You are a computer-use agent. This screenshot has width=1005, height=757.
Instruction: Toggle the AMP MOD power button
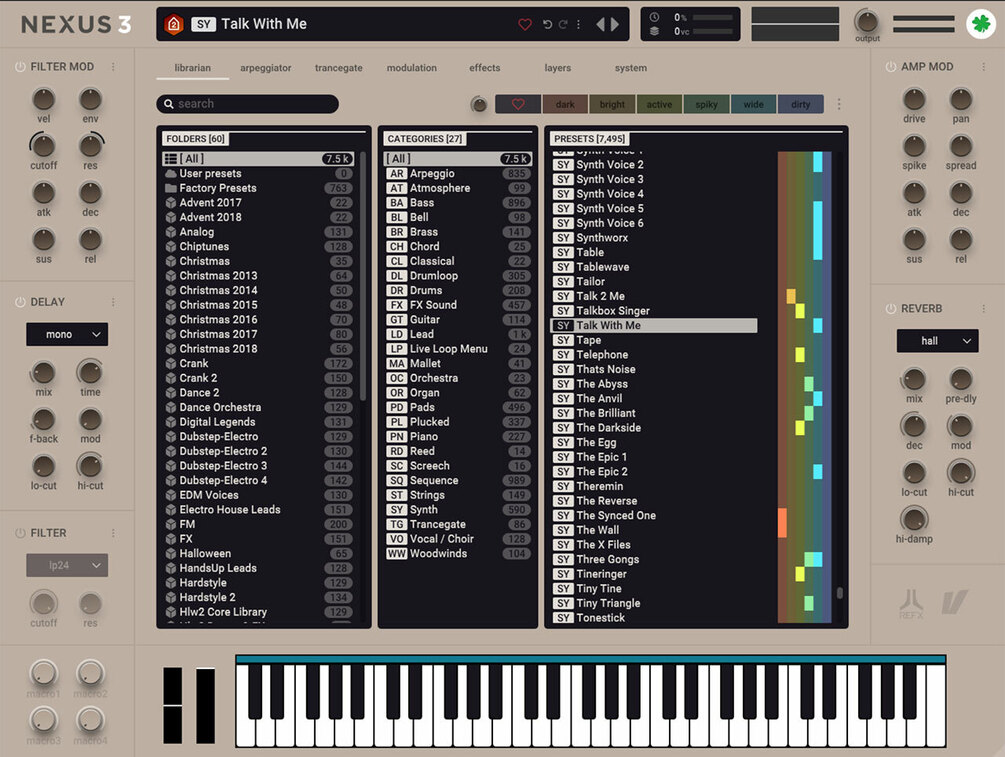coord(890,67)
